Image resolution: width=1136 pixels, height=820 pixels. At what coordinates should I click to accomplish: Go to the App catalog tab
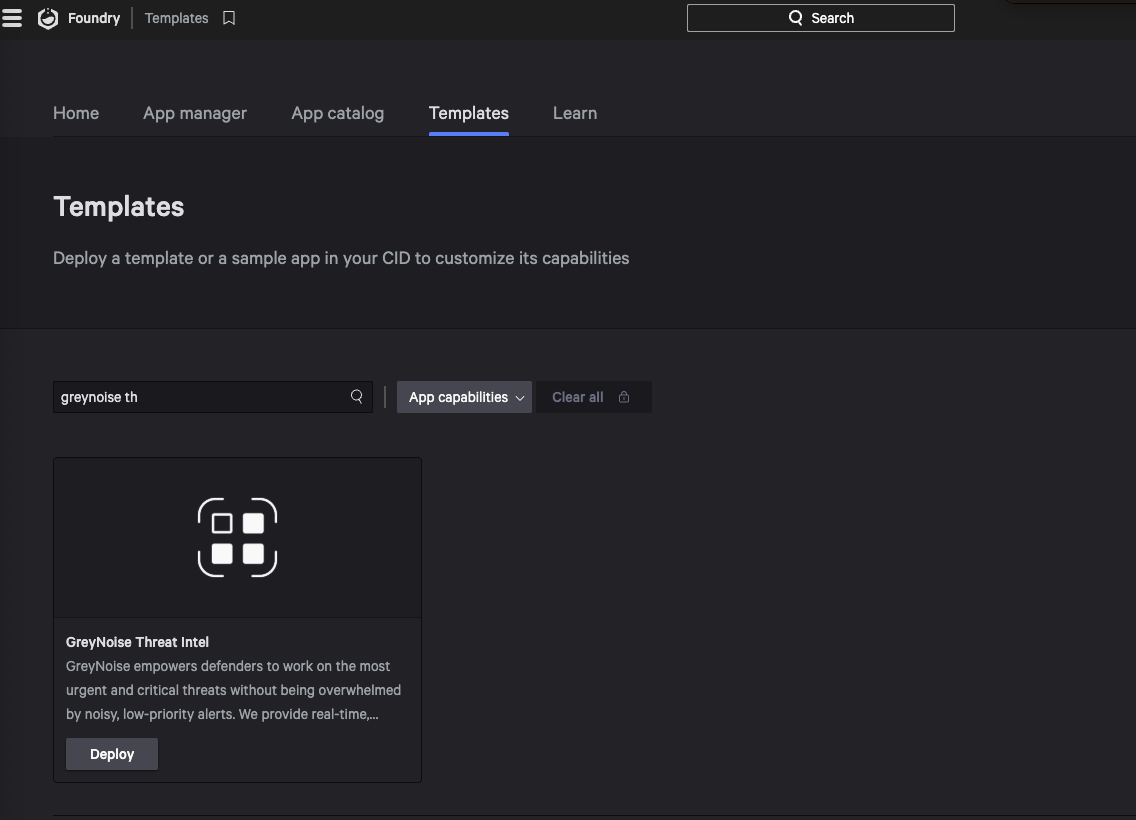click(338, 114)
